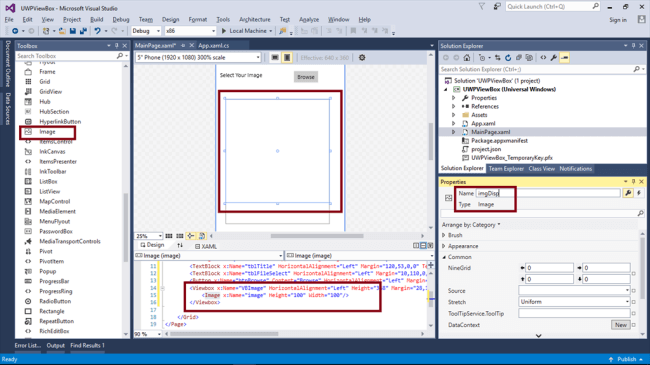Click the Undo toolbar icon

pos(97,31)
